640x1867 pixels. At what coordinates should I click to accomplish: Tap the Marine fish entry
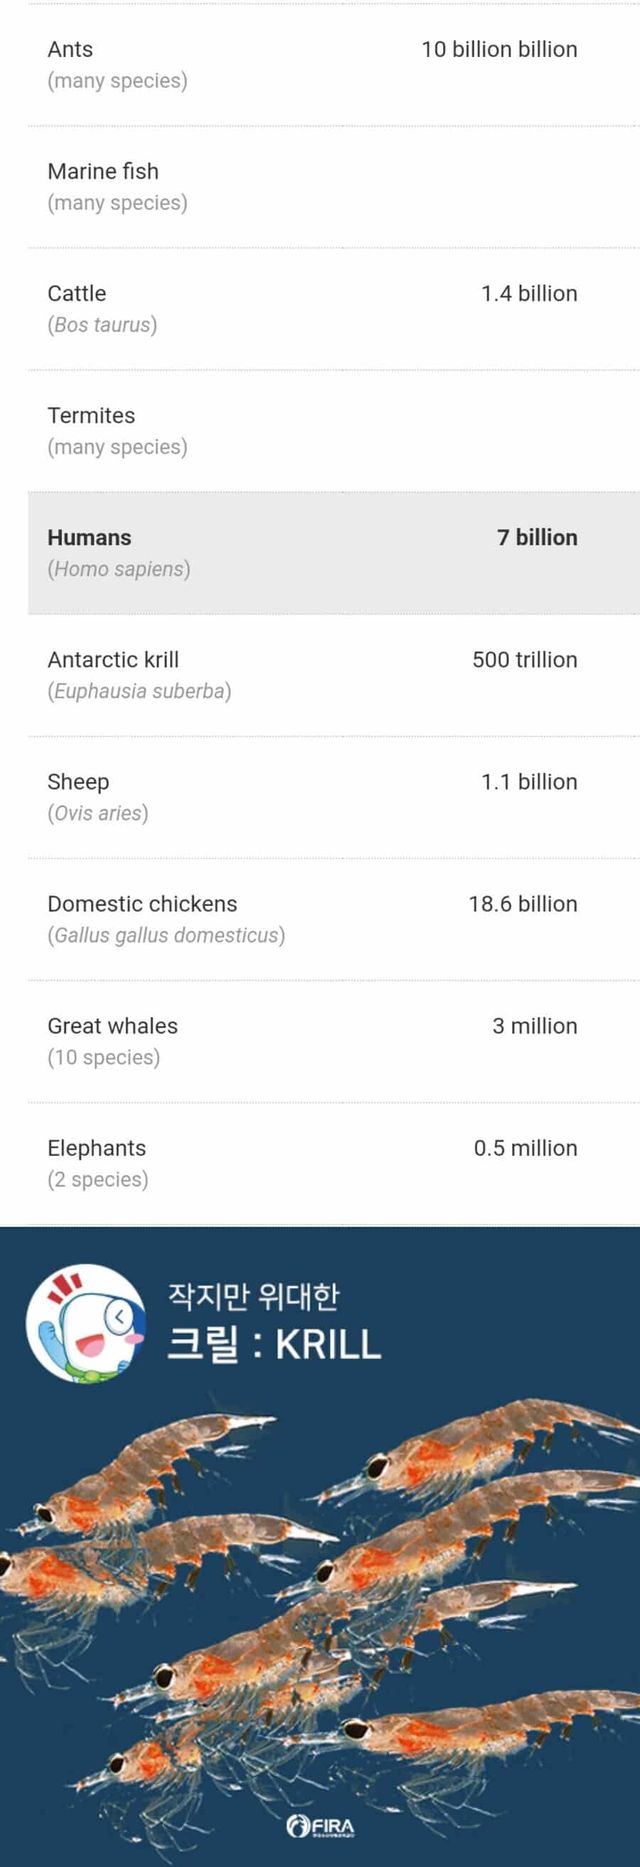pos(103,171)
